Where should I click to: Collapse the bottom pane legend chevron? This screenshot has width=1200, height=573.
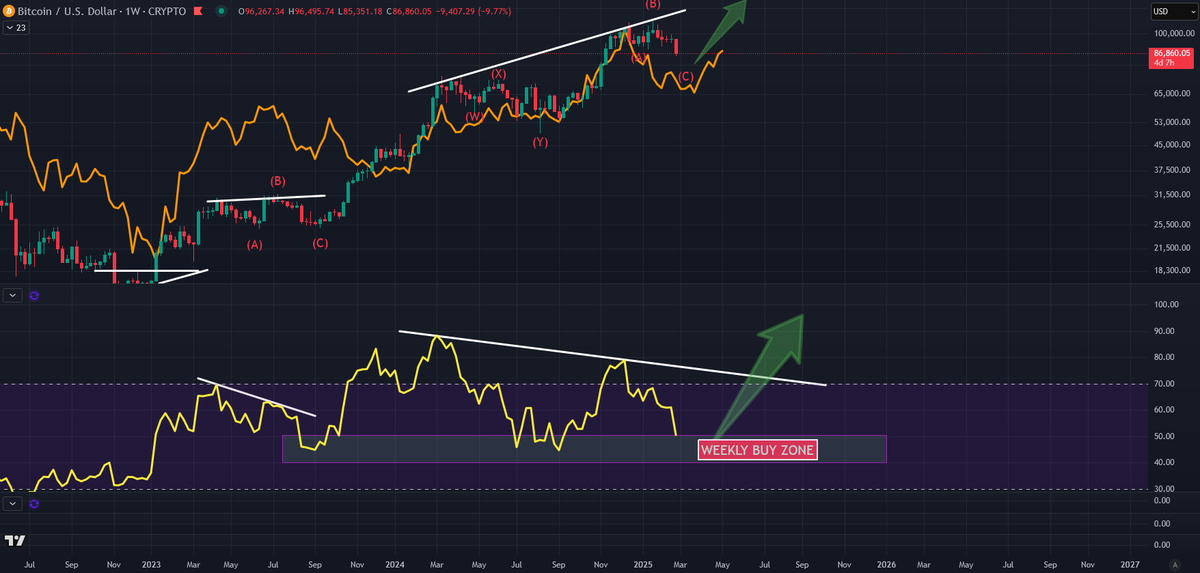(12, 505)
